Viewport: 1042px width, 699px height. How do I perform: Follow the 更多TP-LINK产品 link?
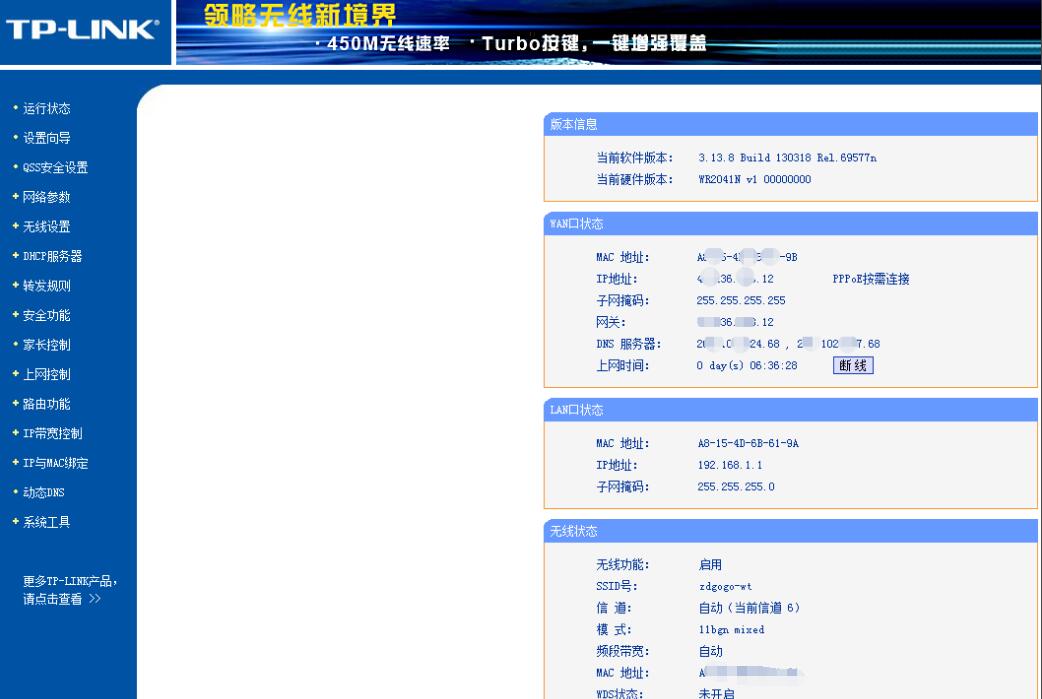(x=70, y=581)
